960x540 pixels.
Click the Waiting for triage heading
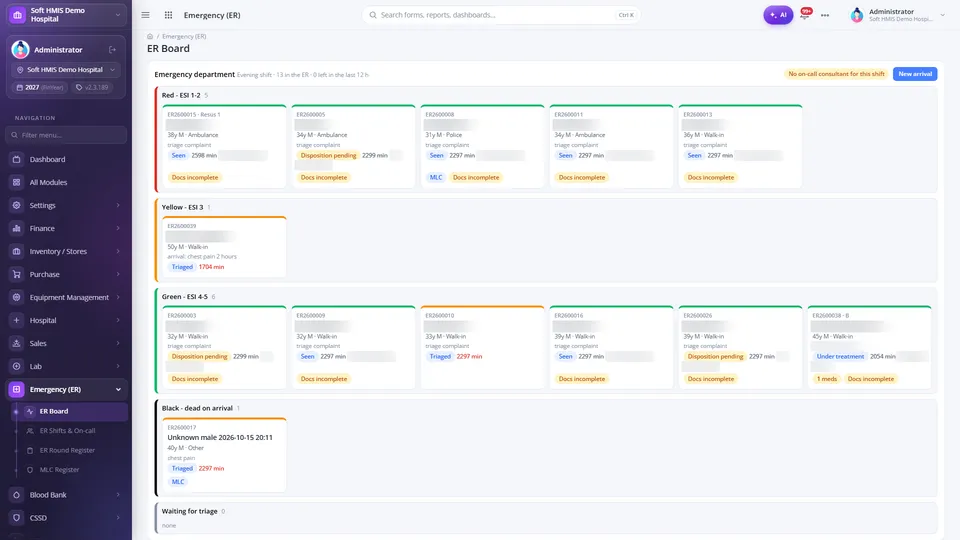click(189, 511)
